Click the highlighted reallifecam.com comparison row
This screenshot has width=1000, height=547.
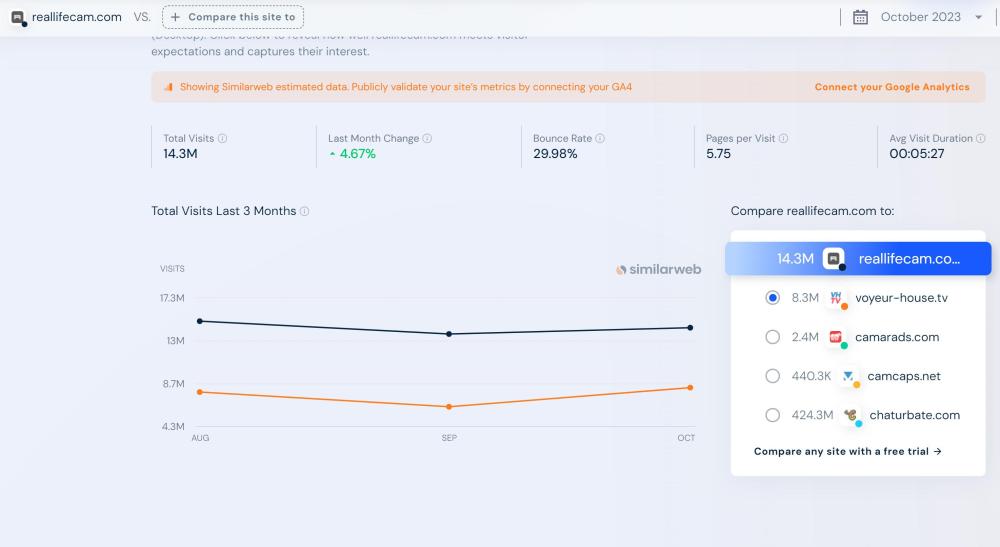[858, 259]
